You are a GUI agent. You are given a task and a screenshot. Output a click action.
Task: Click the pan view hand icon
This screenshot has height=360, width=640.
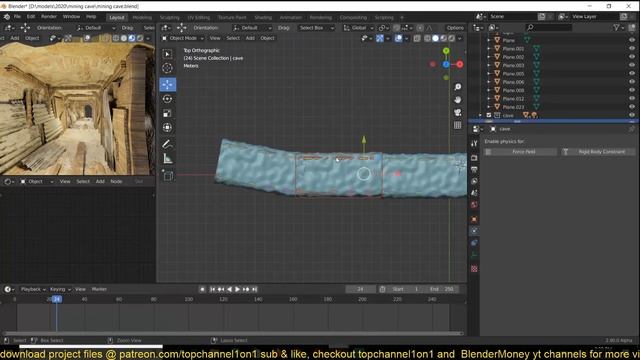[458, 100]
